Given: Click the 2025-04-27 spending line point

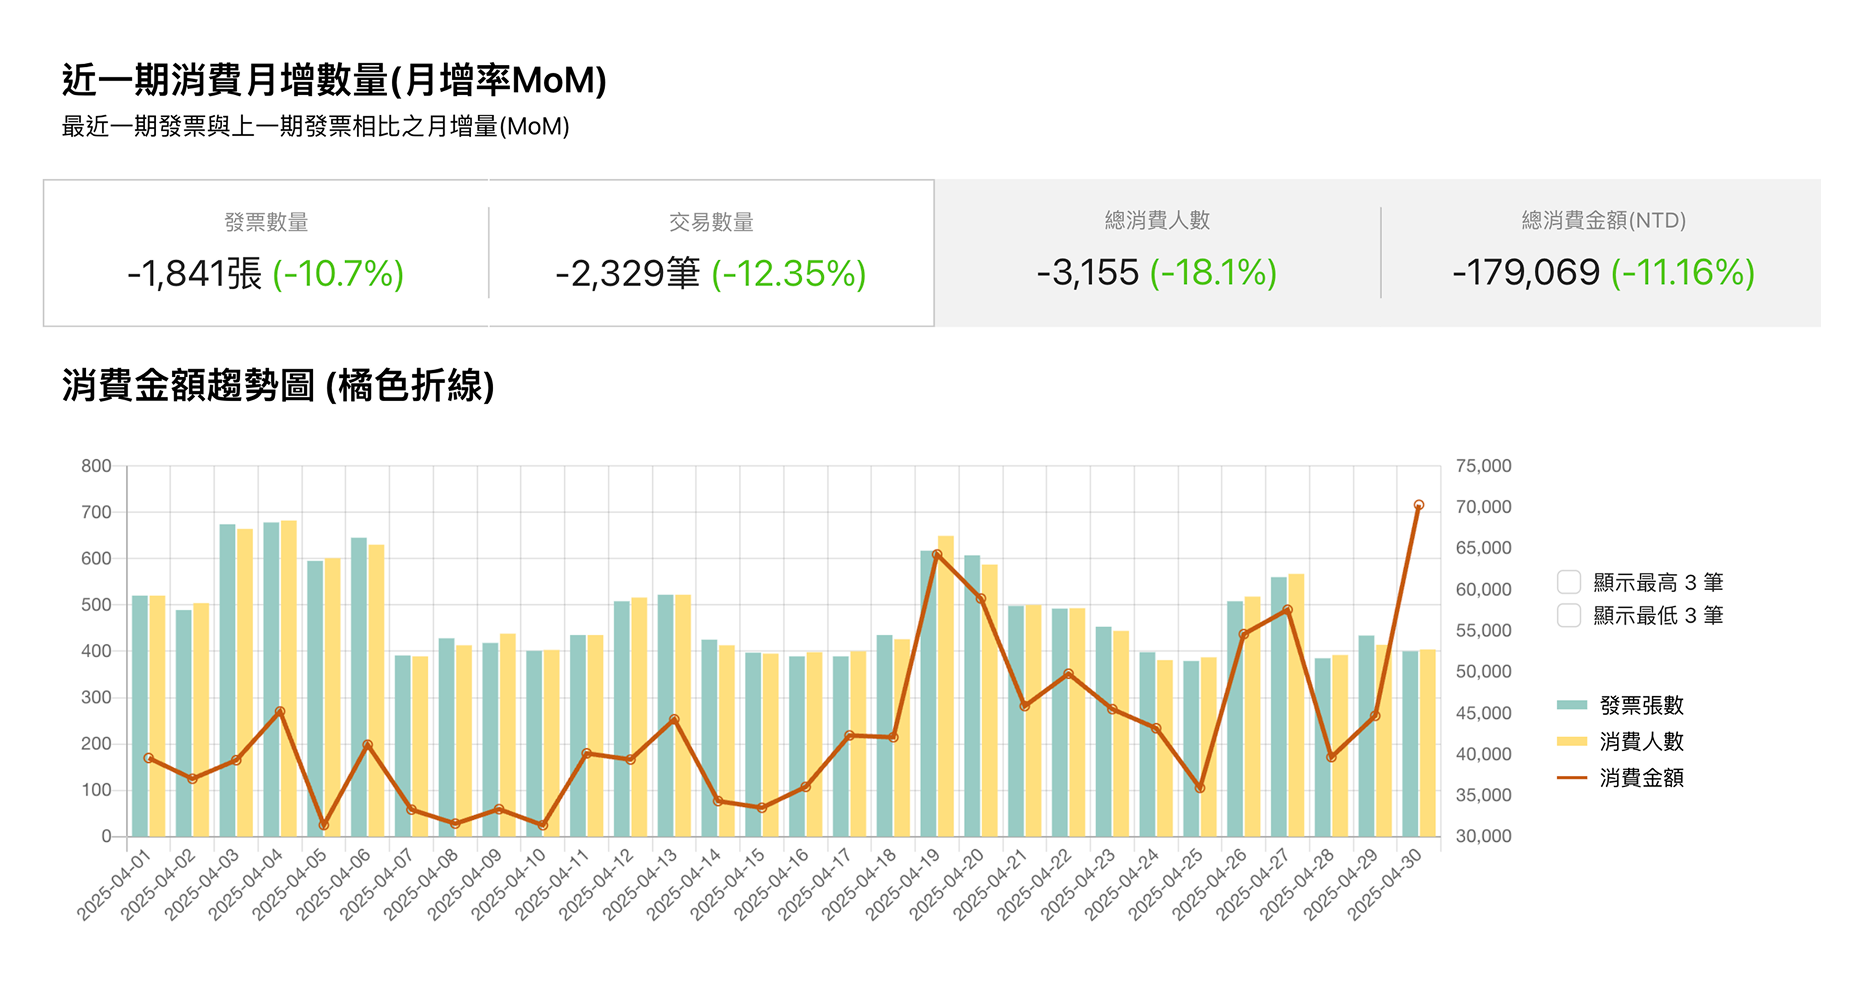Looking at the screenshot, I should click(x=1287, y=610).
